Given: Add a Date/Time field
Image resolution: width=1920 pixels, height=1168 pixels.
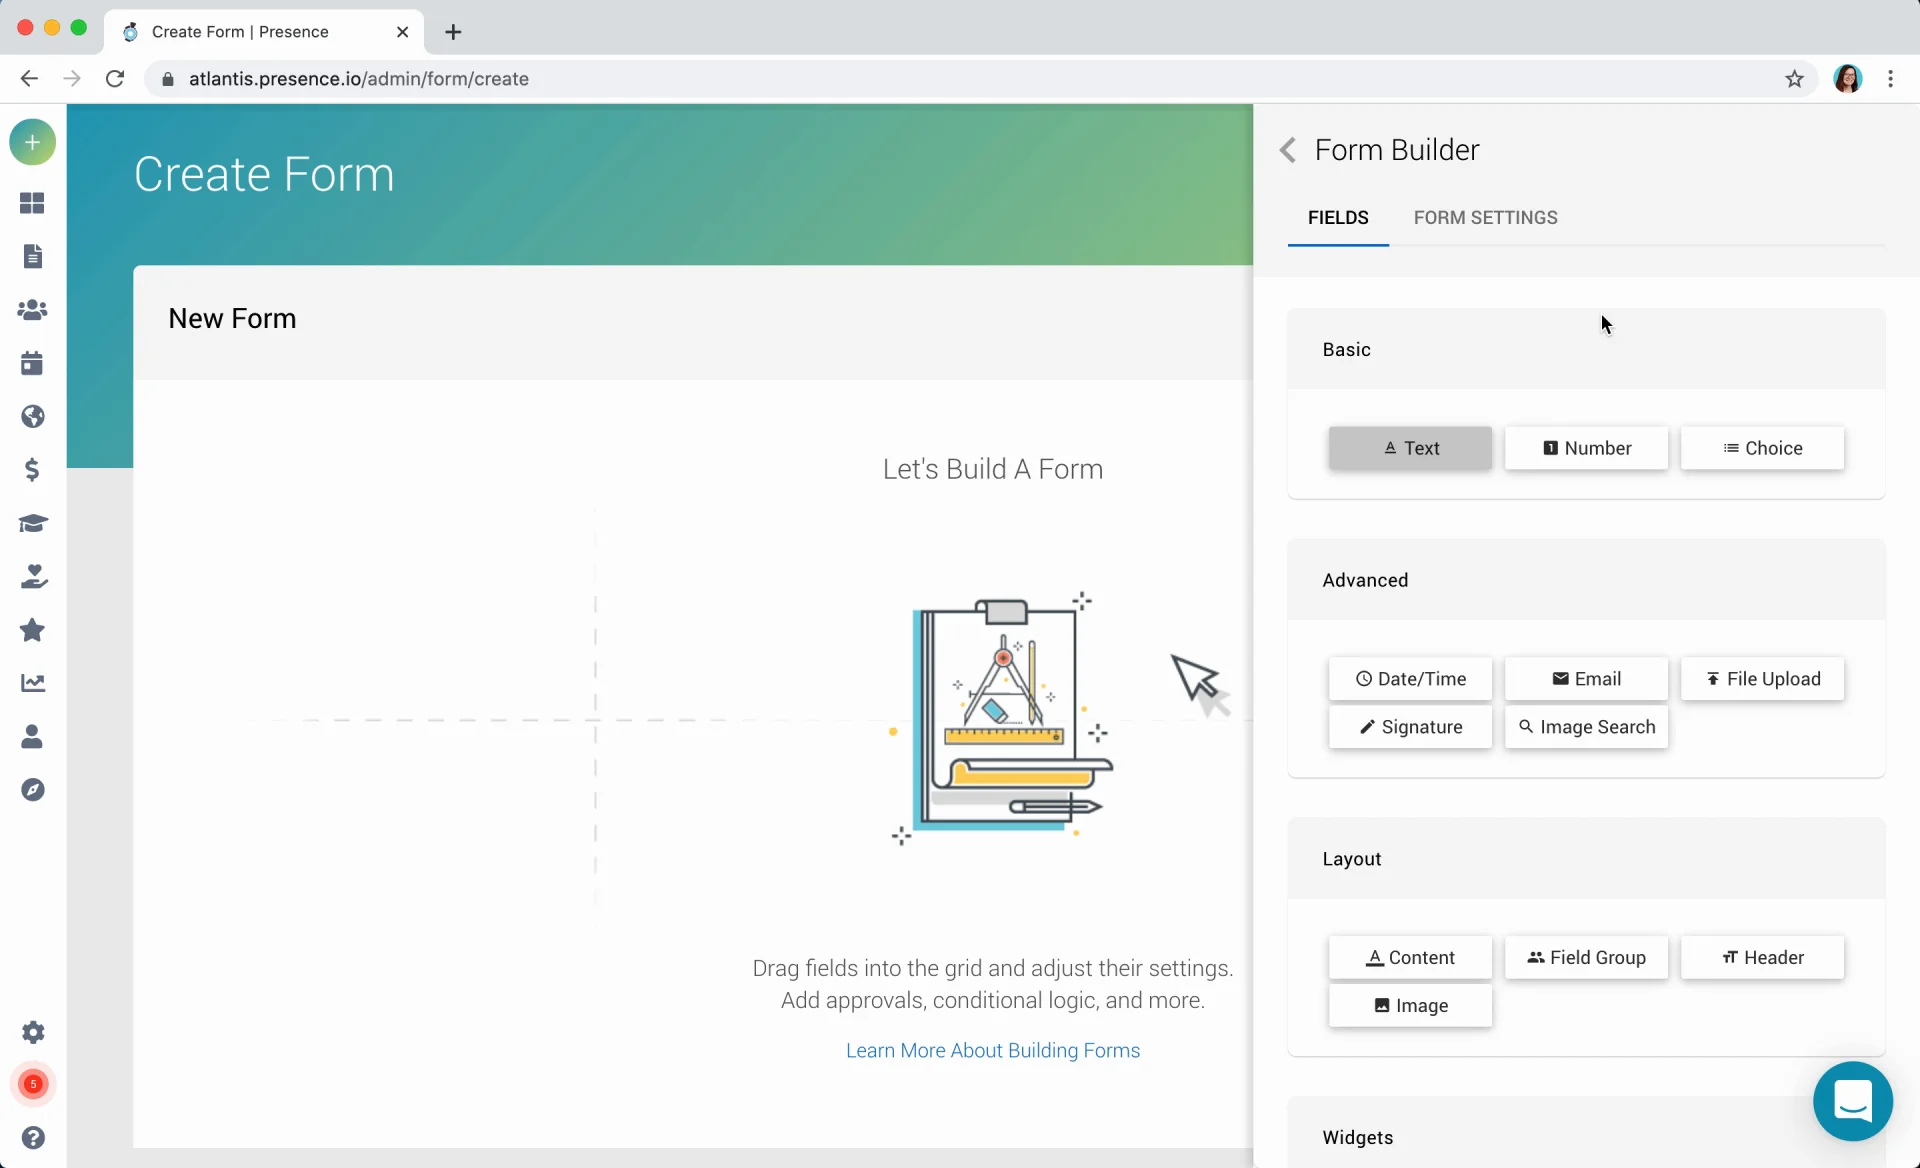Looking at the screenshot, I should pyautogui.click(x=1410, y=679).
